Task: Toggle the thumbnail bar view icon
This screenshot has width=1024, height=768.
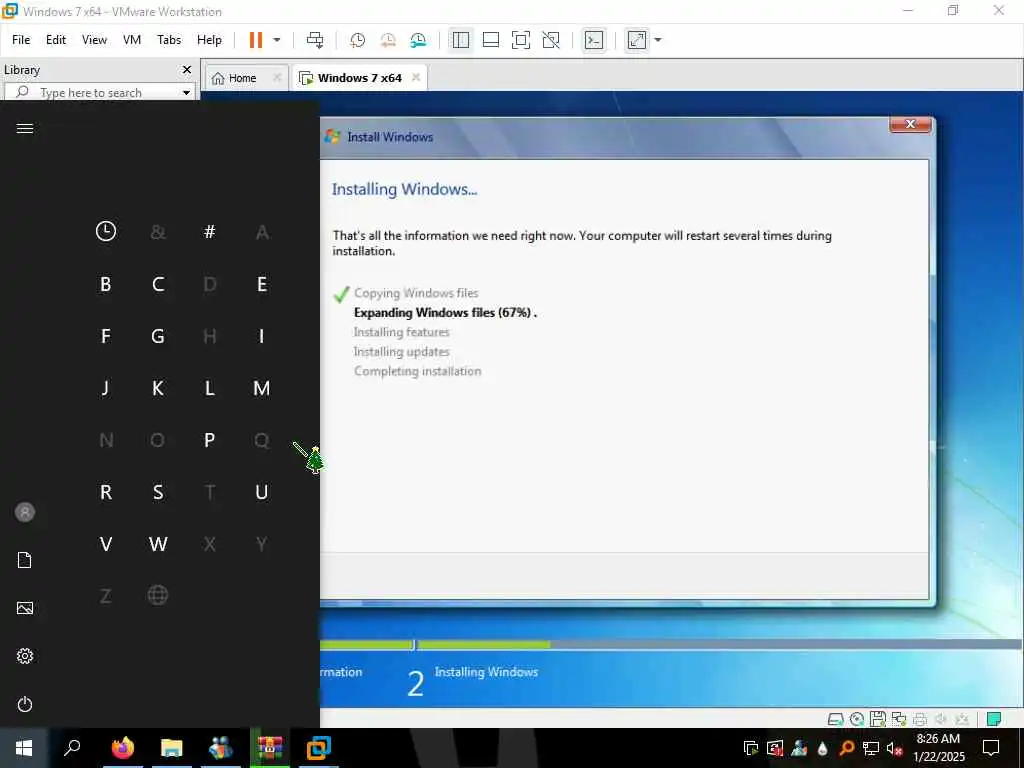Action: [x=490, y=40]
